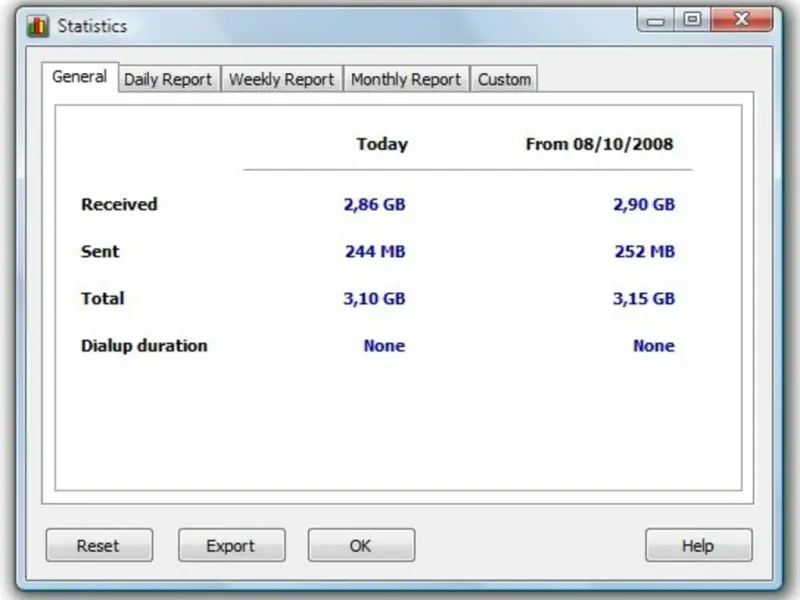
Task: Select the Custom tab
Action: [504, 80]
